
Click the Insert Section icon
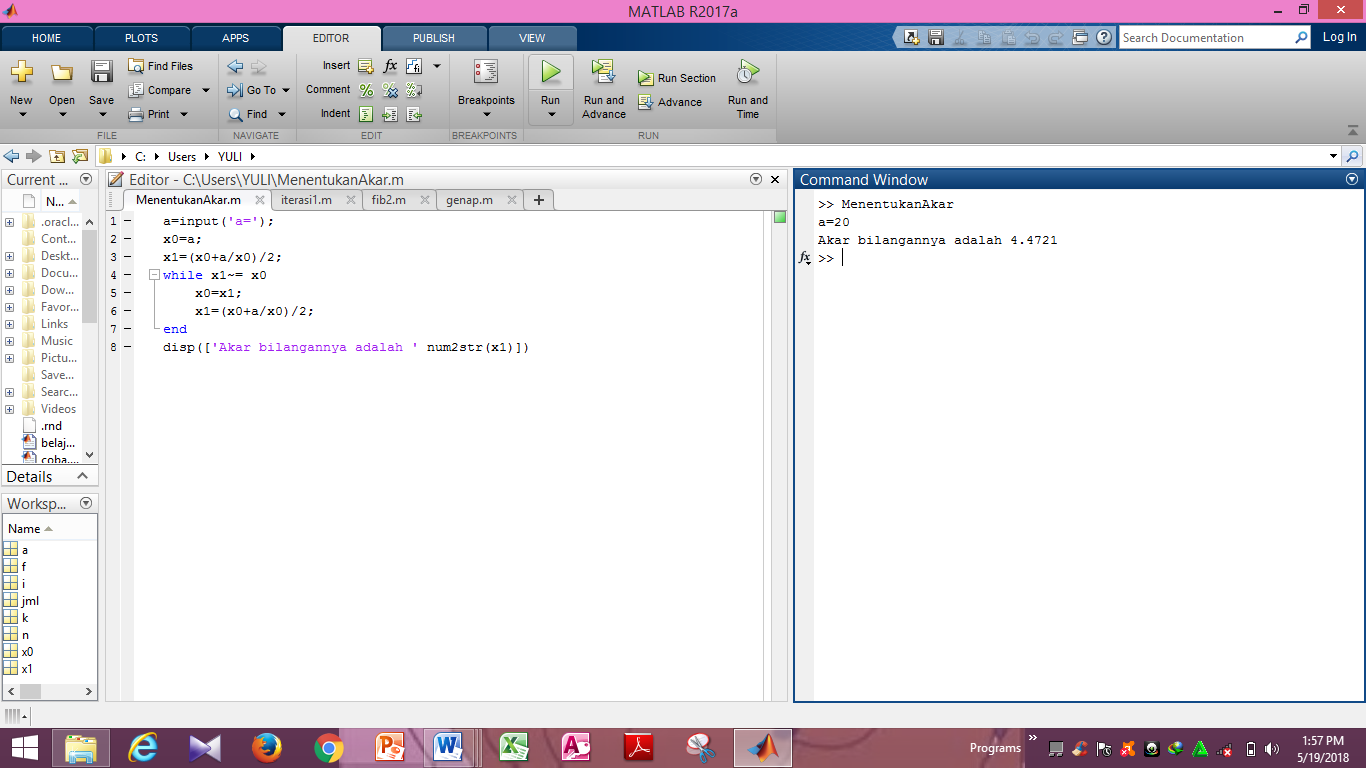[x=365, y=66]
